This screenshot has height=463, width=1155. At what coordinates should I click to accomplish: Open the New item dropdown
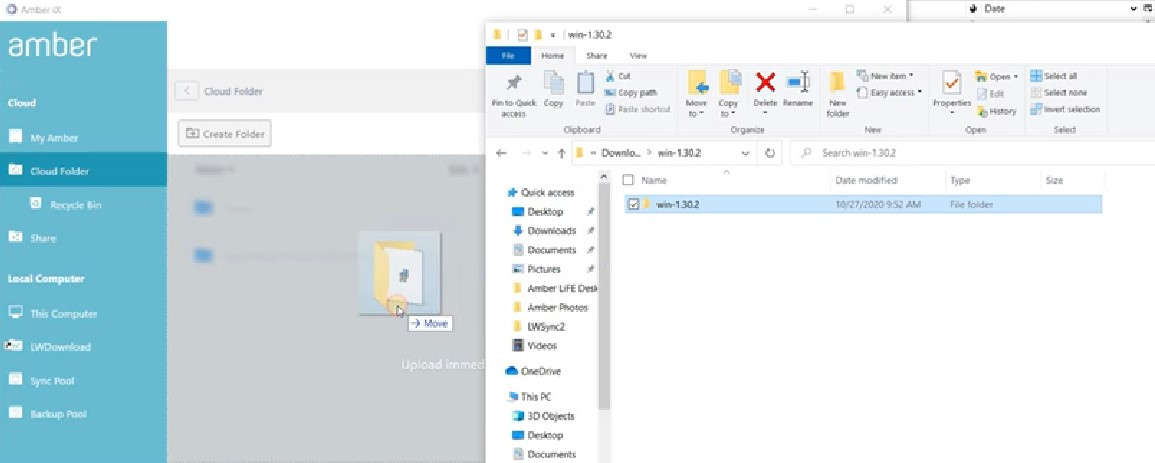(885, 76)
